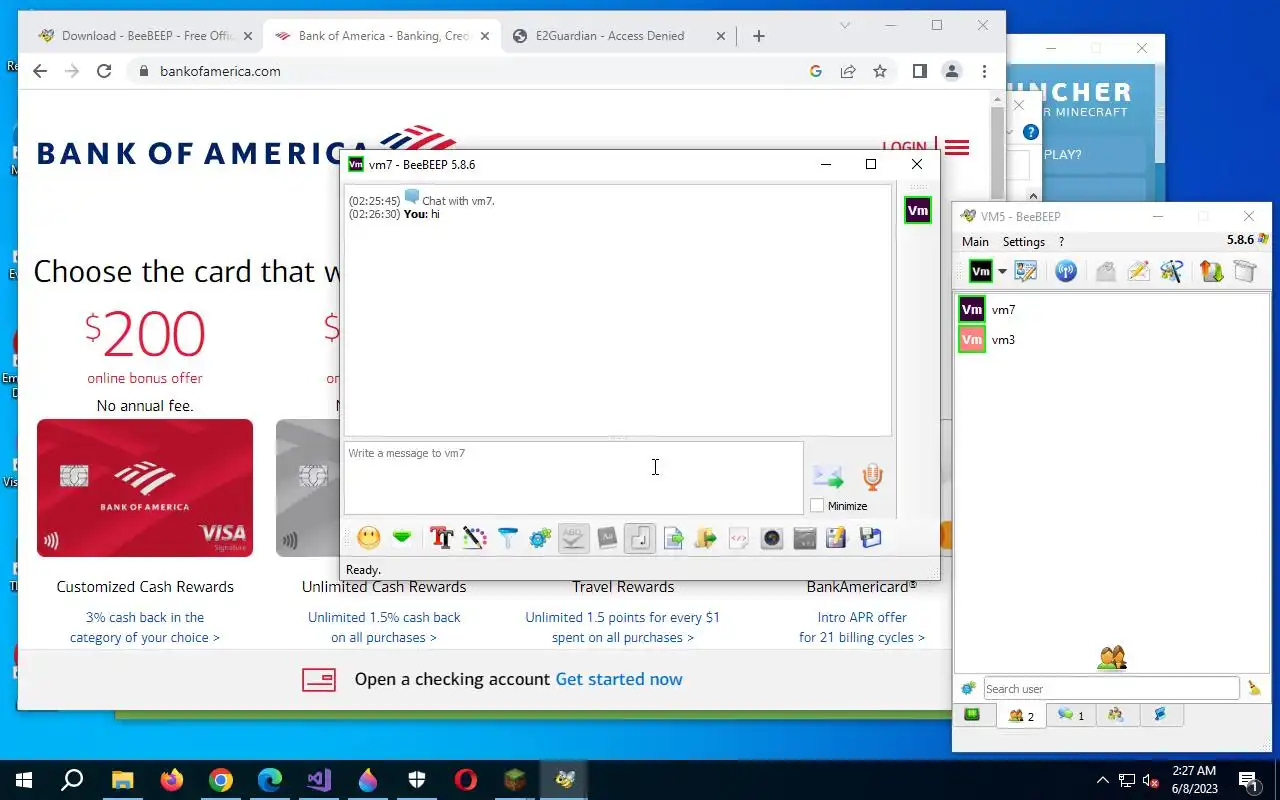Switch to the green square tab
The image size is (1280, 800).
[x=972, y=715]
